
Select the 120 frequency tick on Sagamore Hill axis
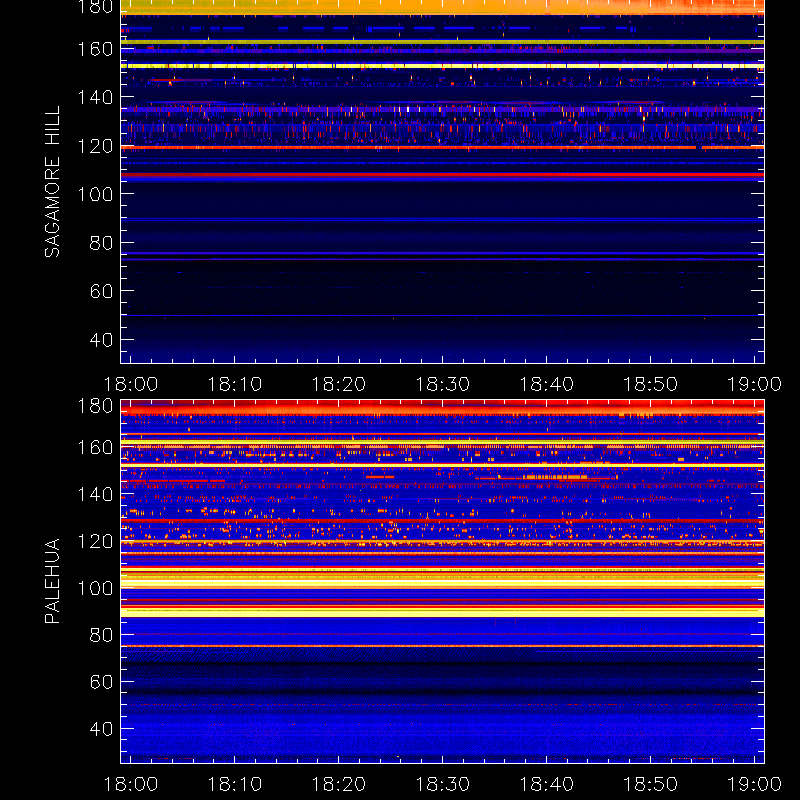coord(95,146)
